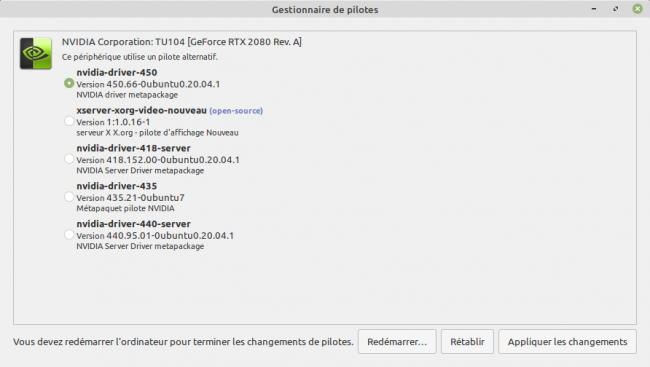Click the NVIDIA Corporation TU104 device title
650x367 pixels.
[182, 42]
